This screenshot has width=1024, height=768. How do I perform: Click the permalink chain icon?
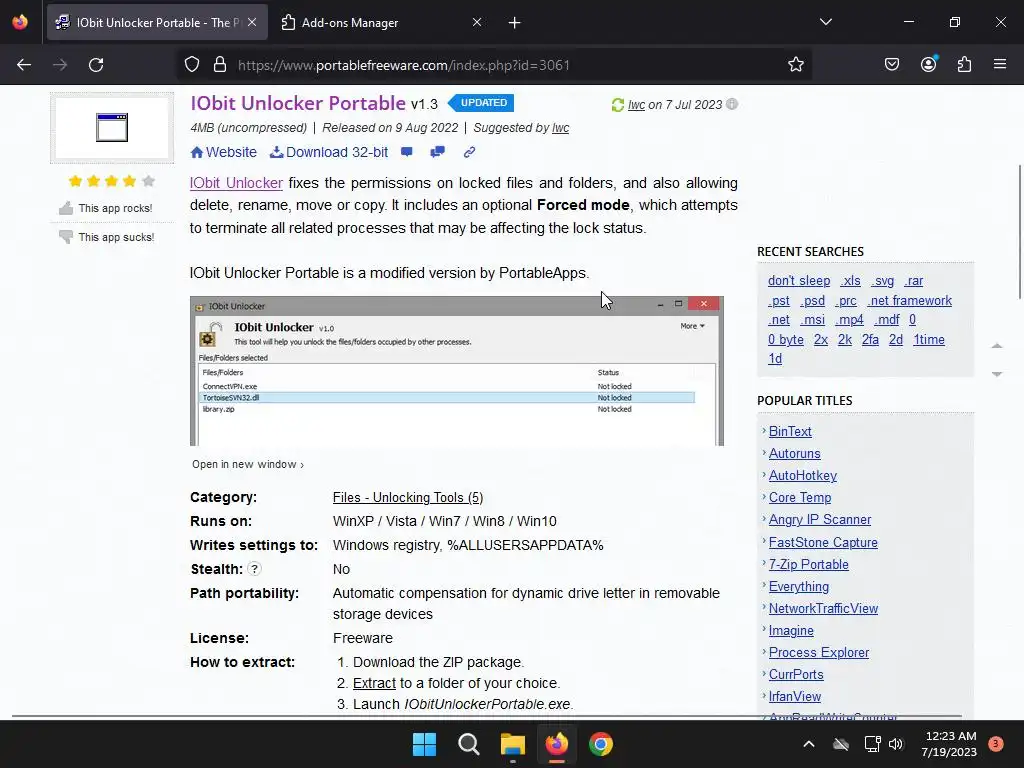(x=469, y=152)
